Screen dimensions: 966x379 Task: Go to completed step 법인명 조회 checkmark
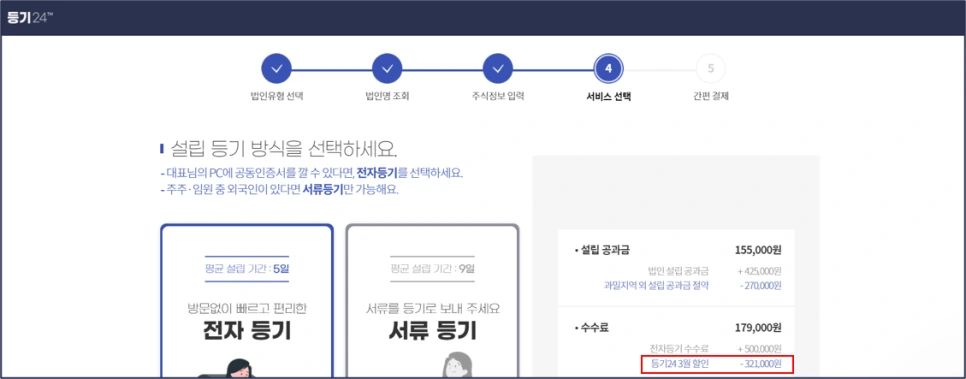387,68
